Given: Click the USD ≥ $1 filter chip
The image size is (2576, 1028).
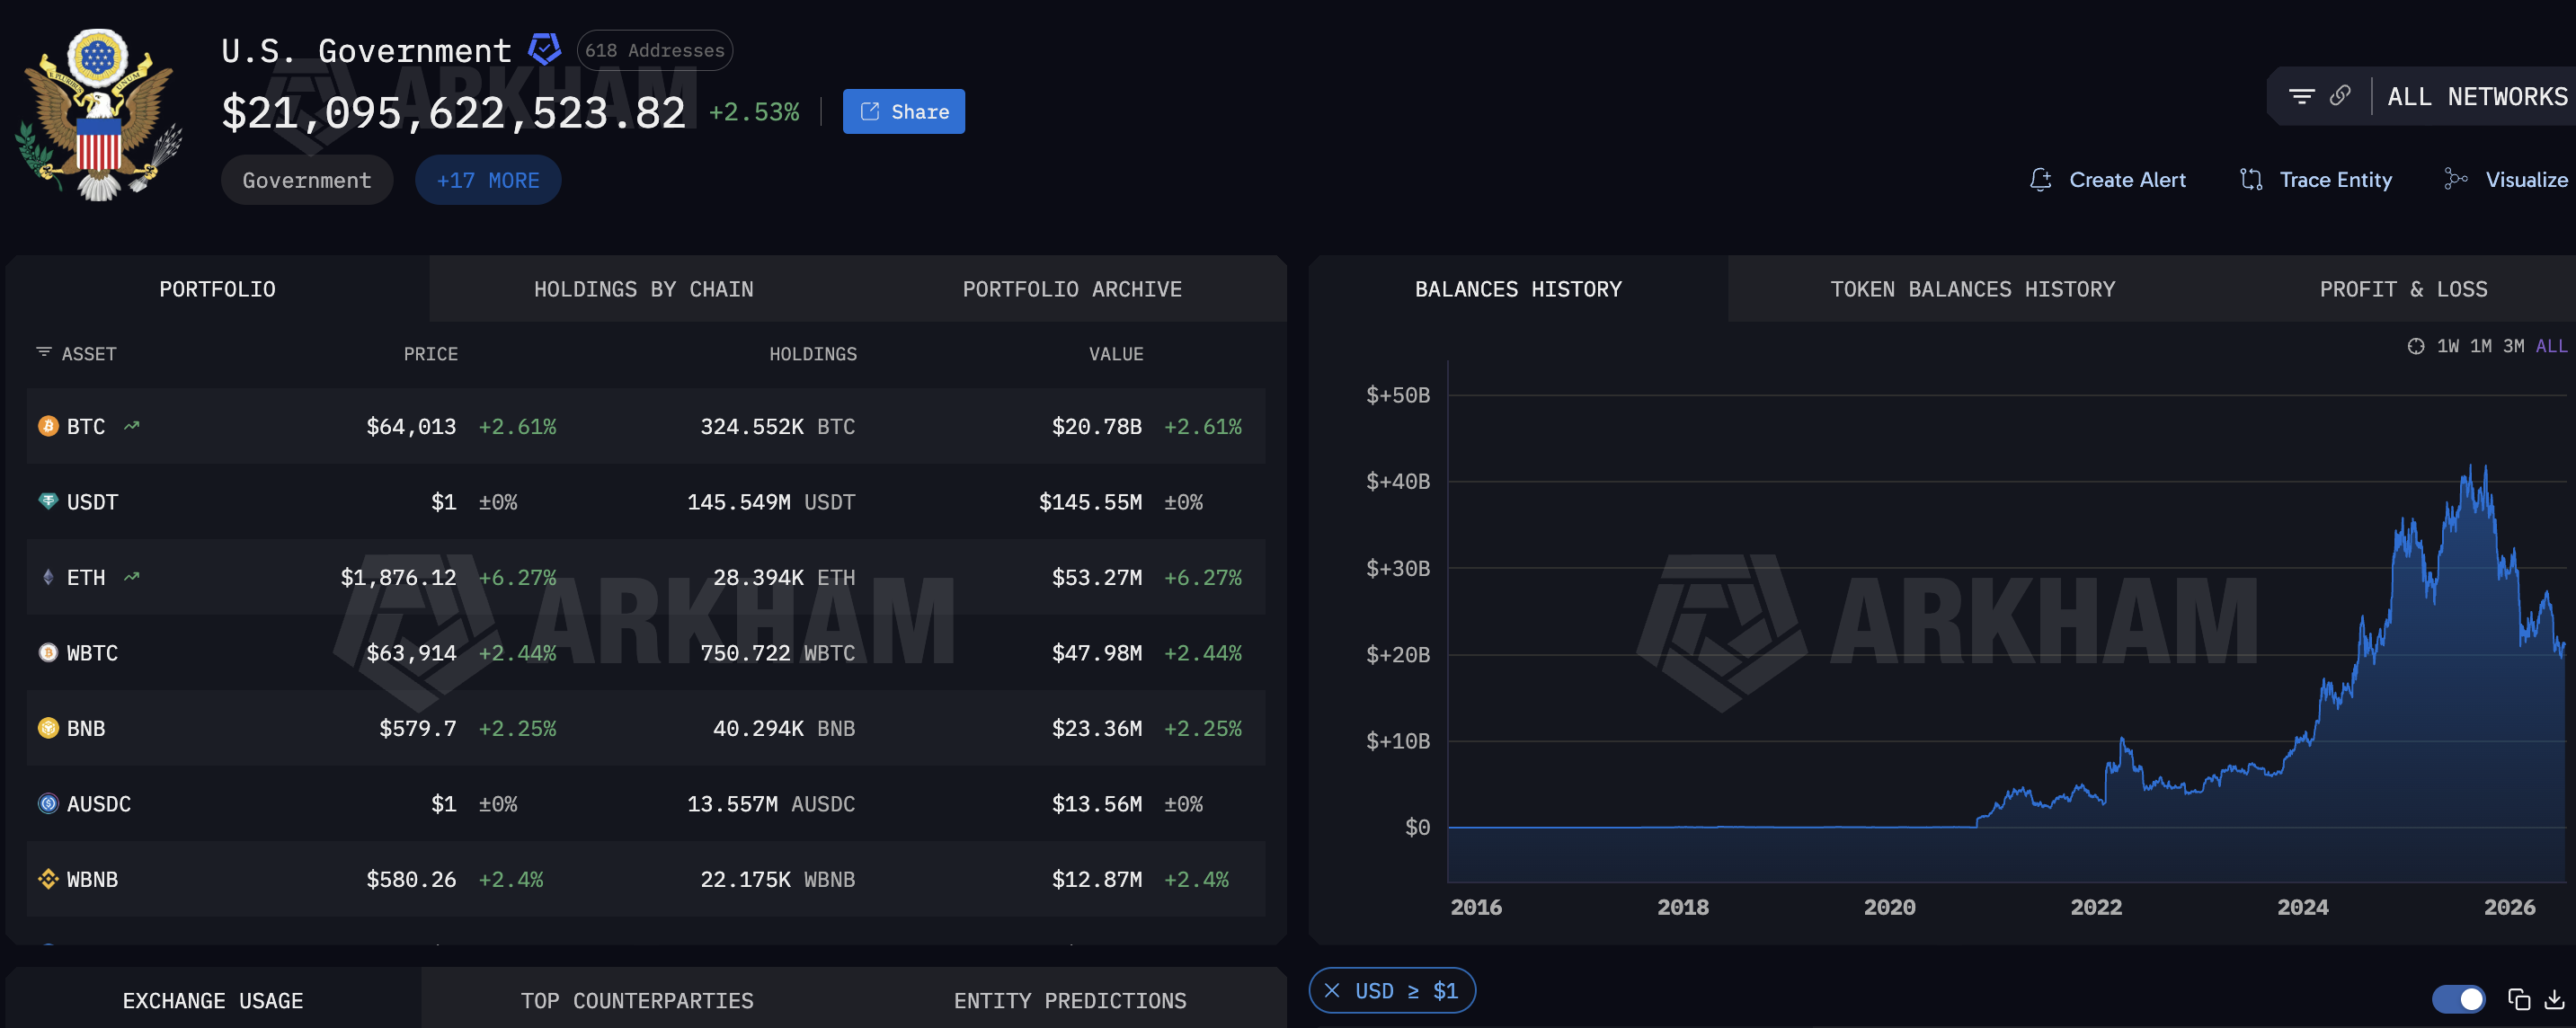Looking at the screenshot, I should coord(1392,990).
